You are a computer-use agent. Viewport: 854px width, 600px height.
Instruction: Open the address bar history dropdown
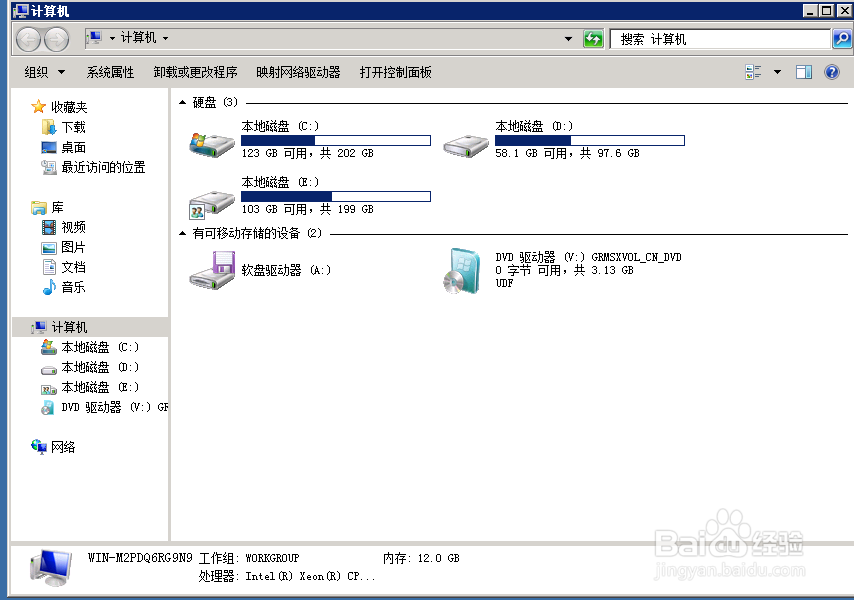point(568,39)
